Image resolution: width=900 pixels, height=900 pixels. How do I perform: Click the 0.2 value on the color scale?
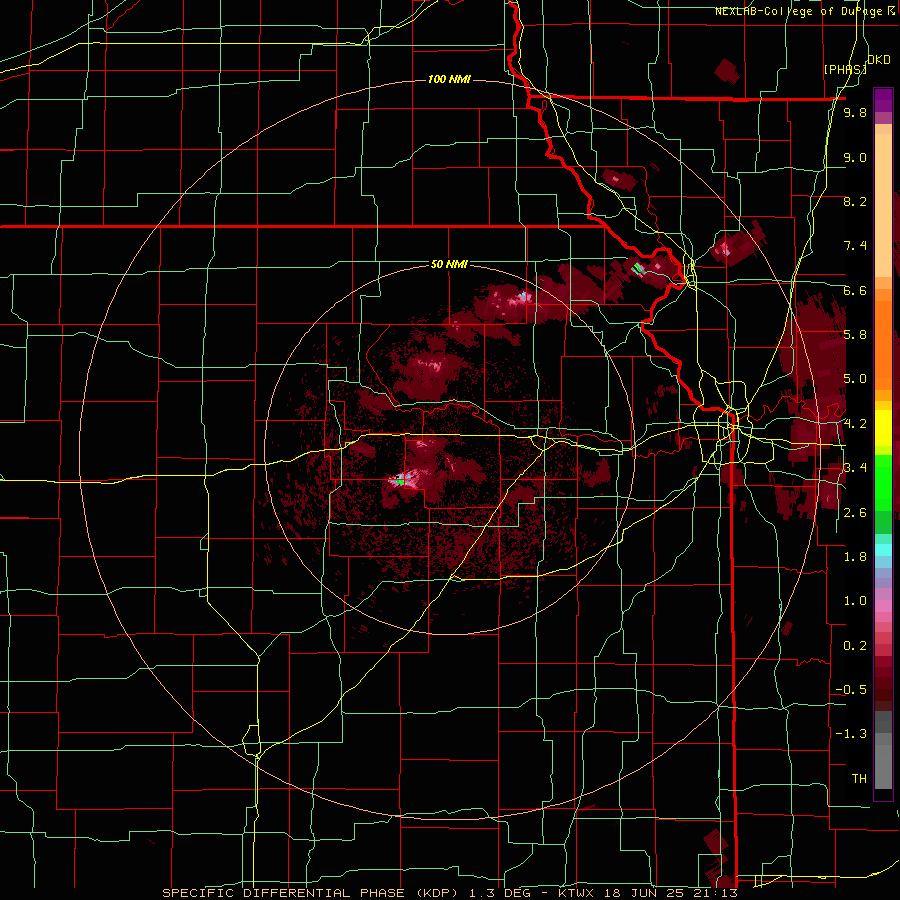(x=855, y=646)
